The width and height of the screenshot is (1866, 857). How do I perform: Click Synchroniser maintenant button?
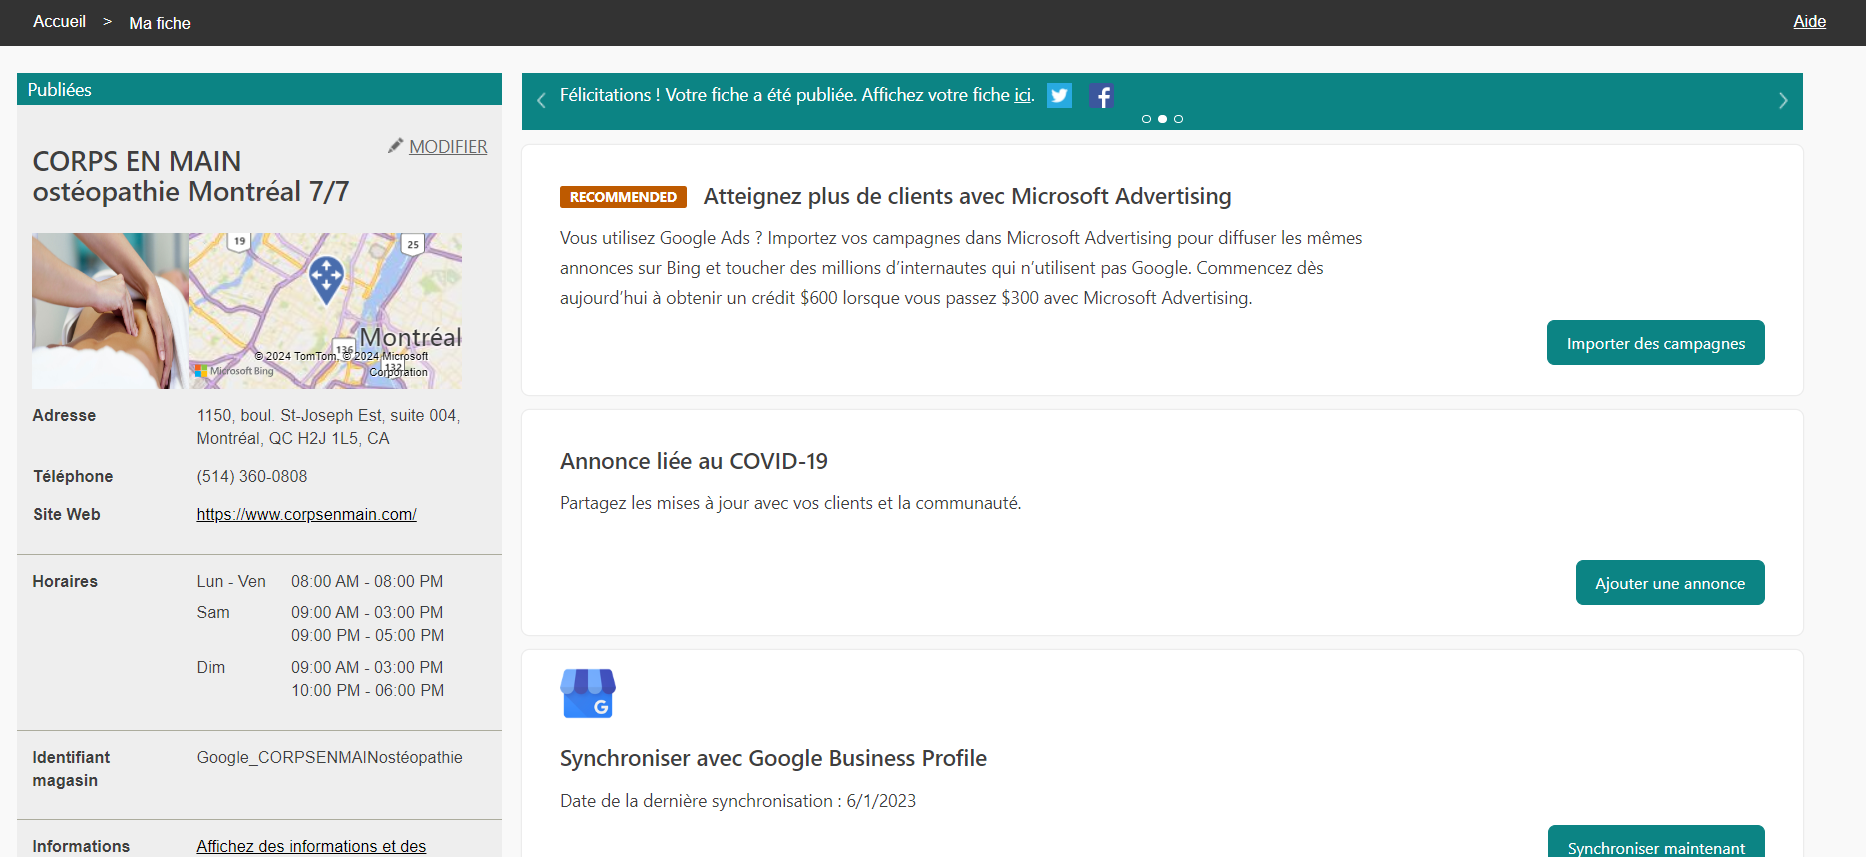pos(1656,842)
